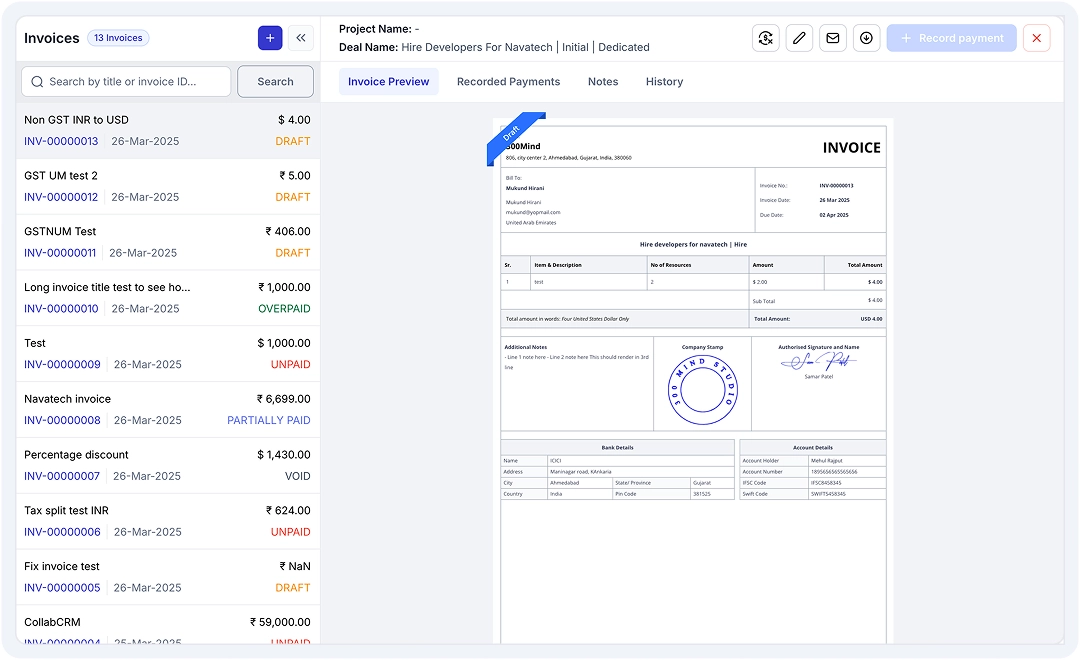Open invoice INV-00000012 GST UM test 2

pos(167,186)
